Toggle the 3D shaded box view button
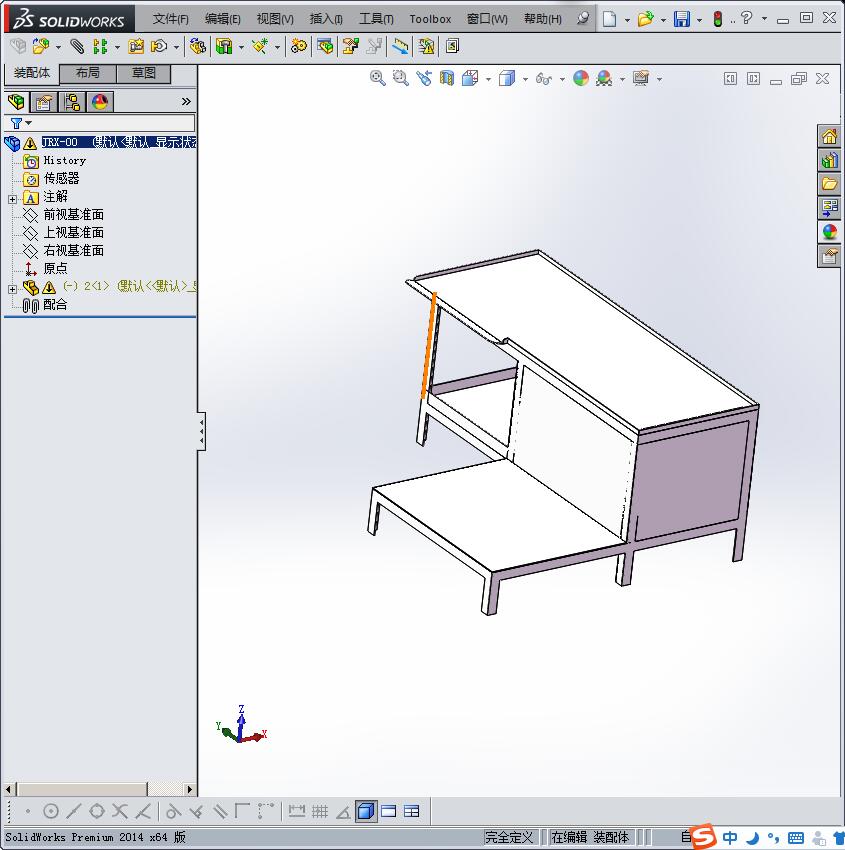 pyautogui.click(x=366, y=812)
